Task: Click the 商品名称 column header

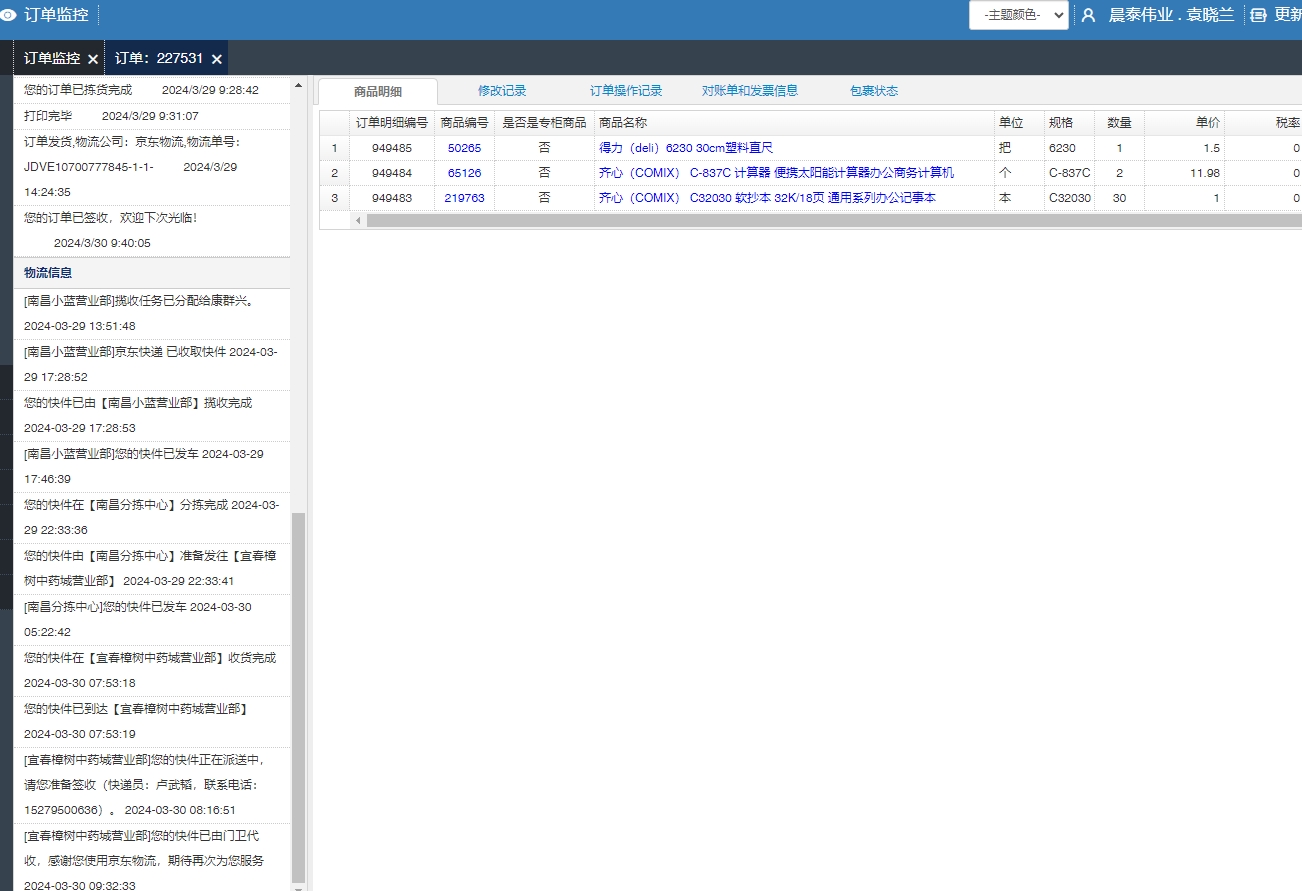Action: tap(794, 123)
